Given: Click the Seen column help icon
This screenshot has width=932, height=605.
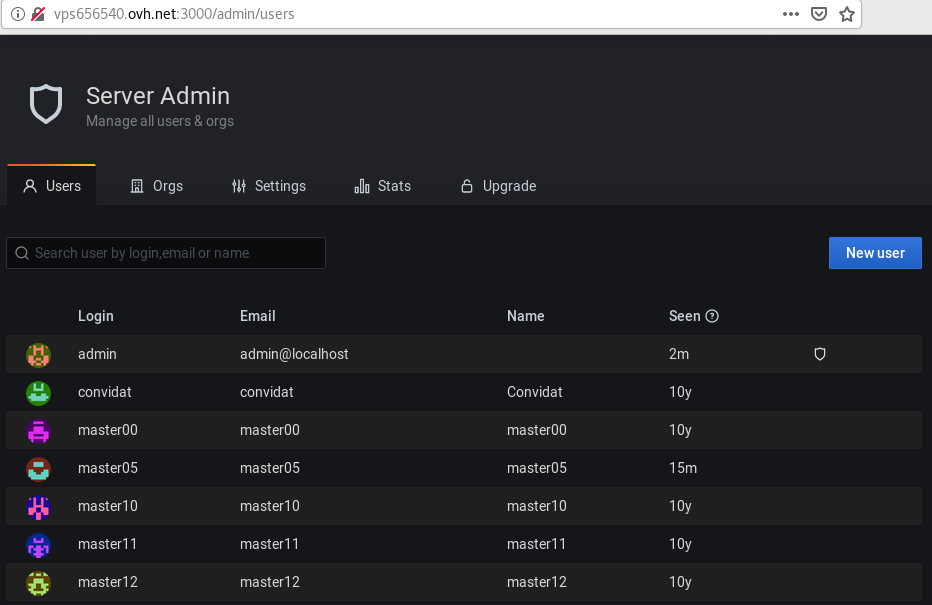Looking at the screenshot, I should coord(712,316).
